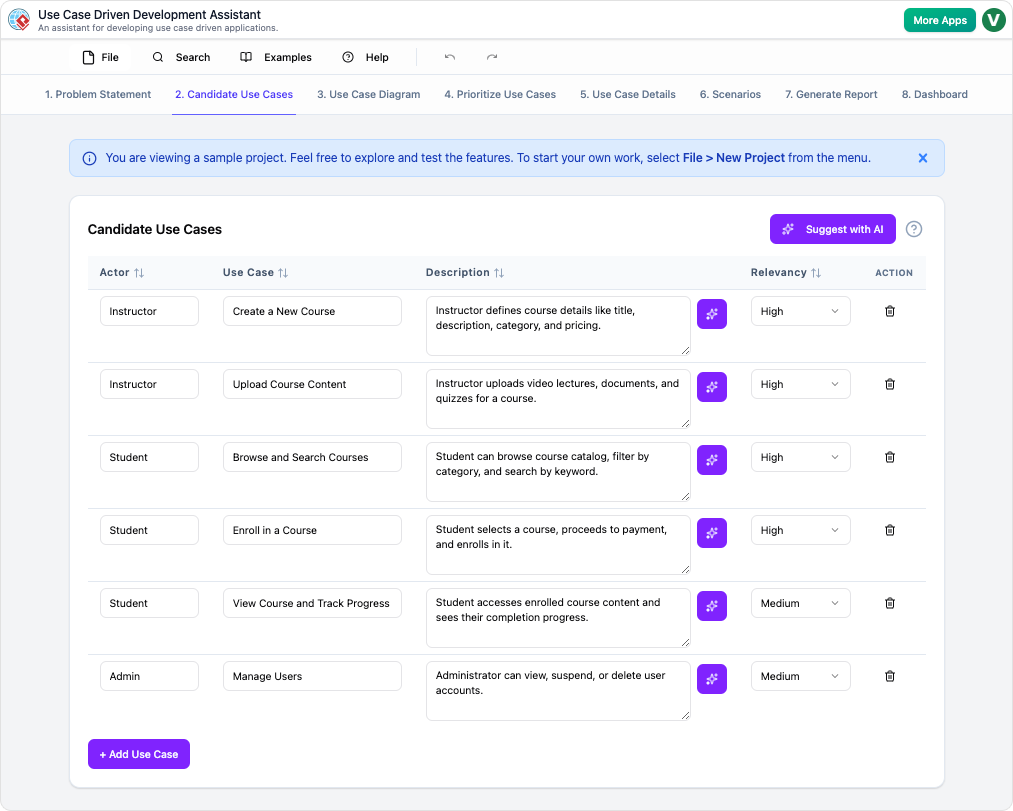Viewport: 1013px width, 811px height.
Task: Dismiss the sample project info banner
Action: click(923, 158)
